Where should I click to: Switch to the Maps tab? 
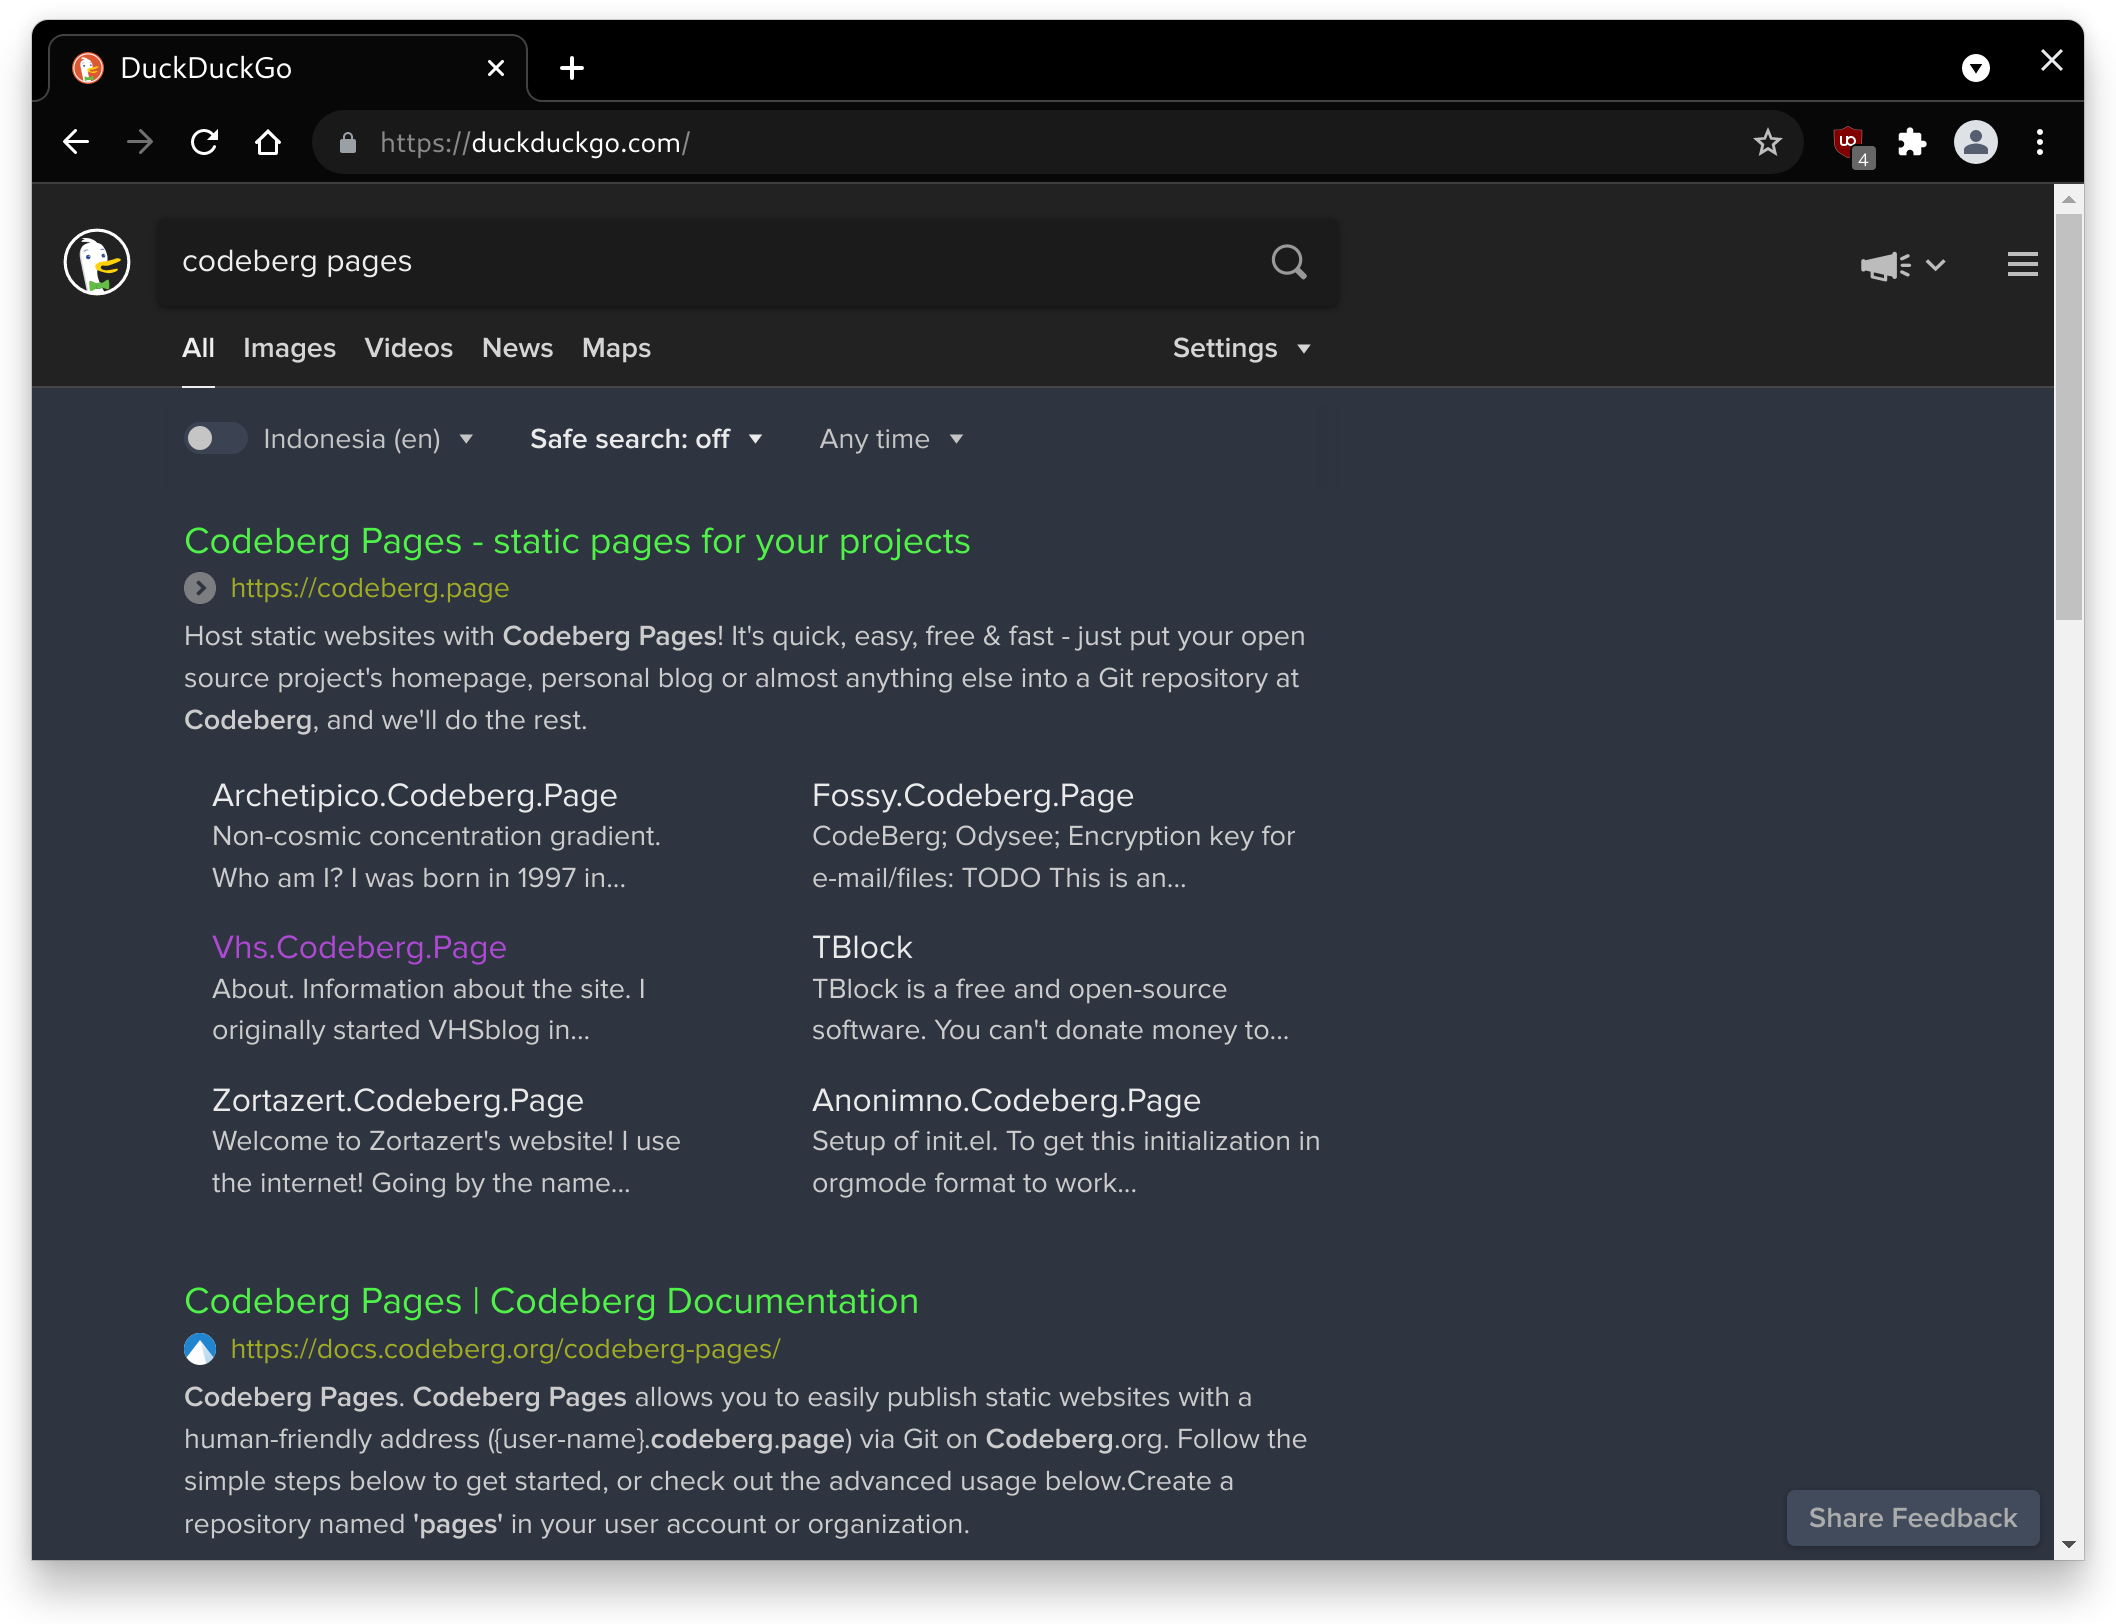[x=616, y=348]
